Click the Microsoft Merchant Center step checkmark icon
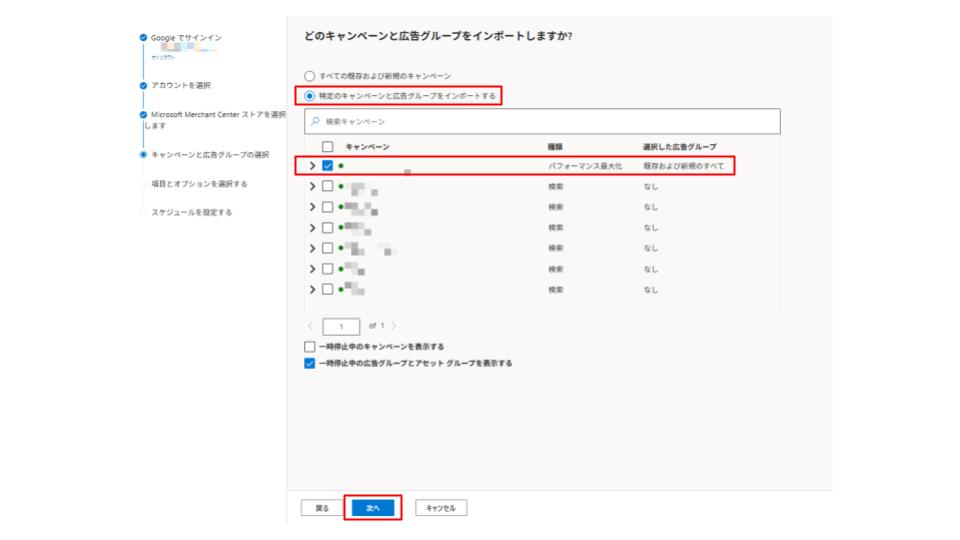The height and width of the screenshot is (540, 960). coord(144,115)
